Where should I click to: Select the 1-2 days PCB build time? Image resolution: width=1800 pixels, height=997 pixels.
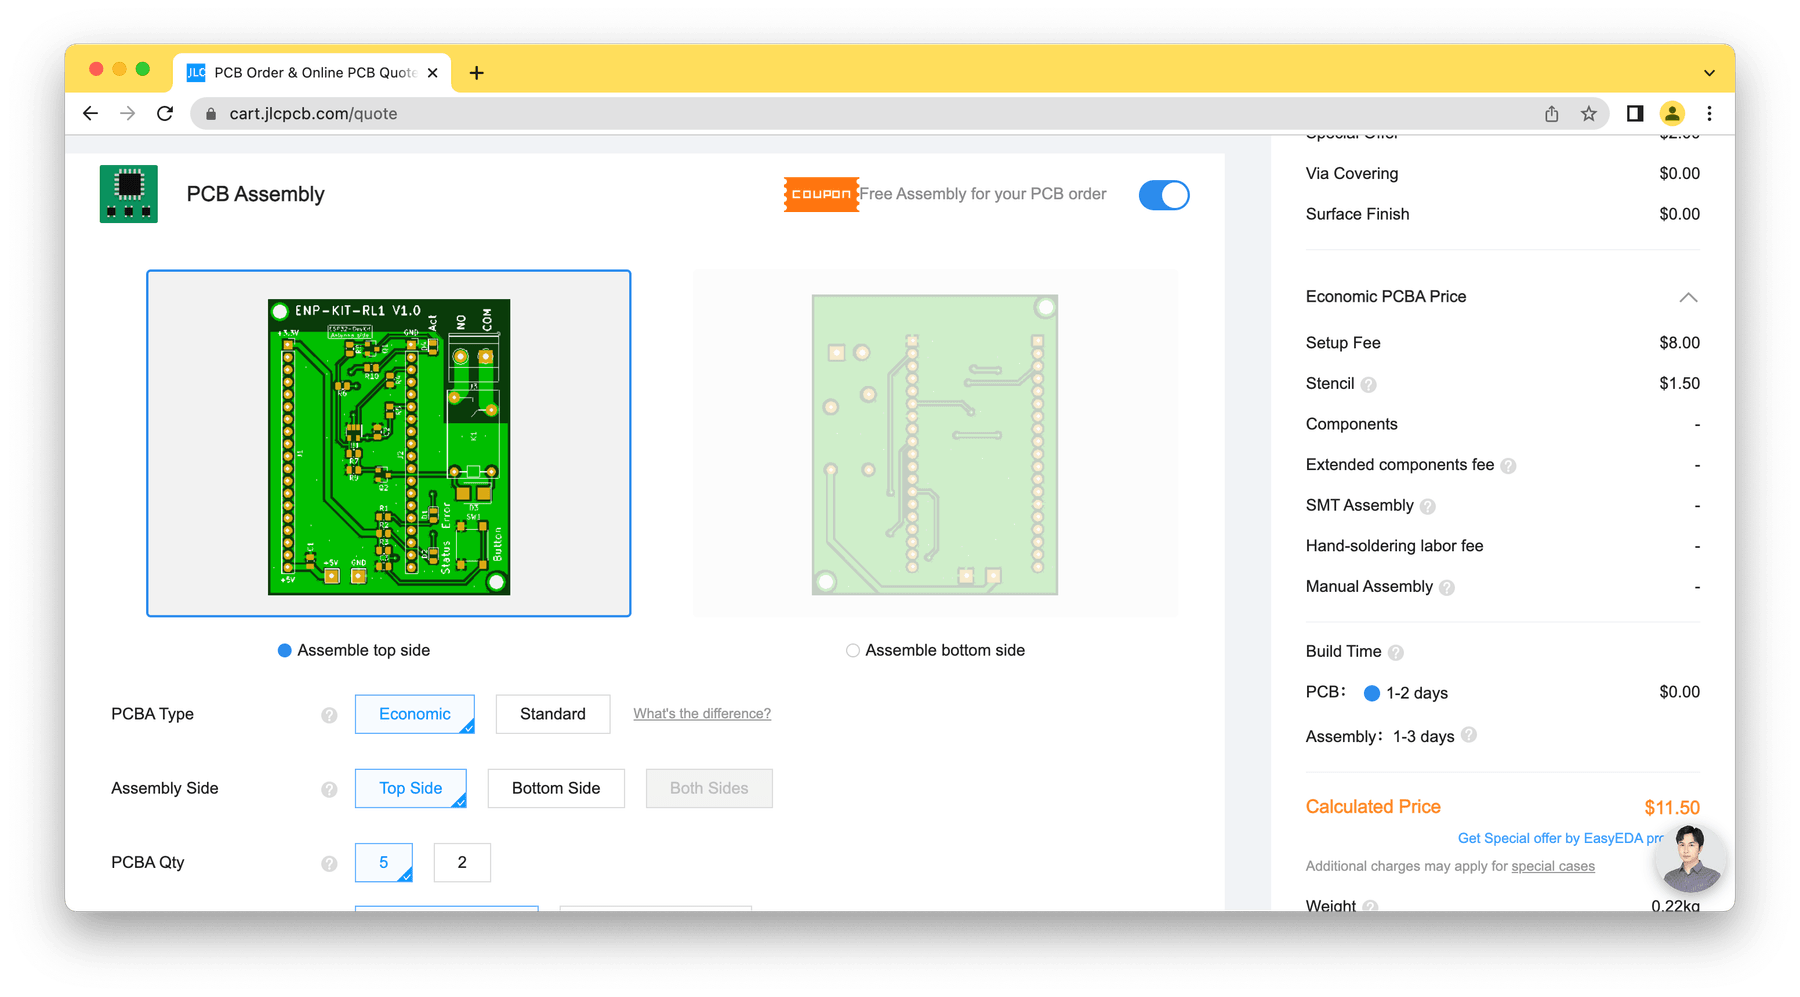click(x=1372, y=693)
